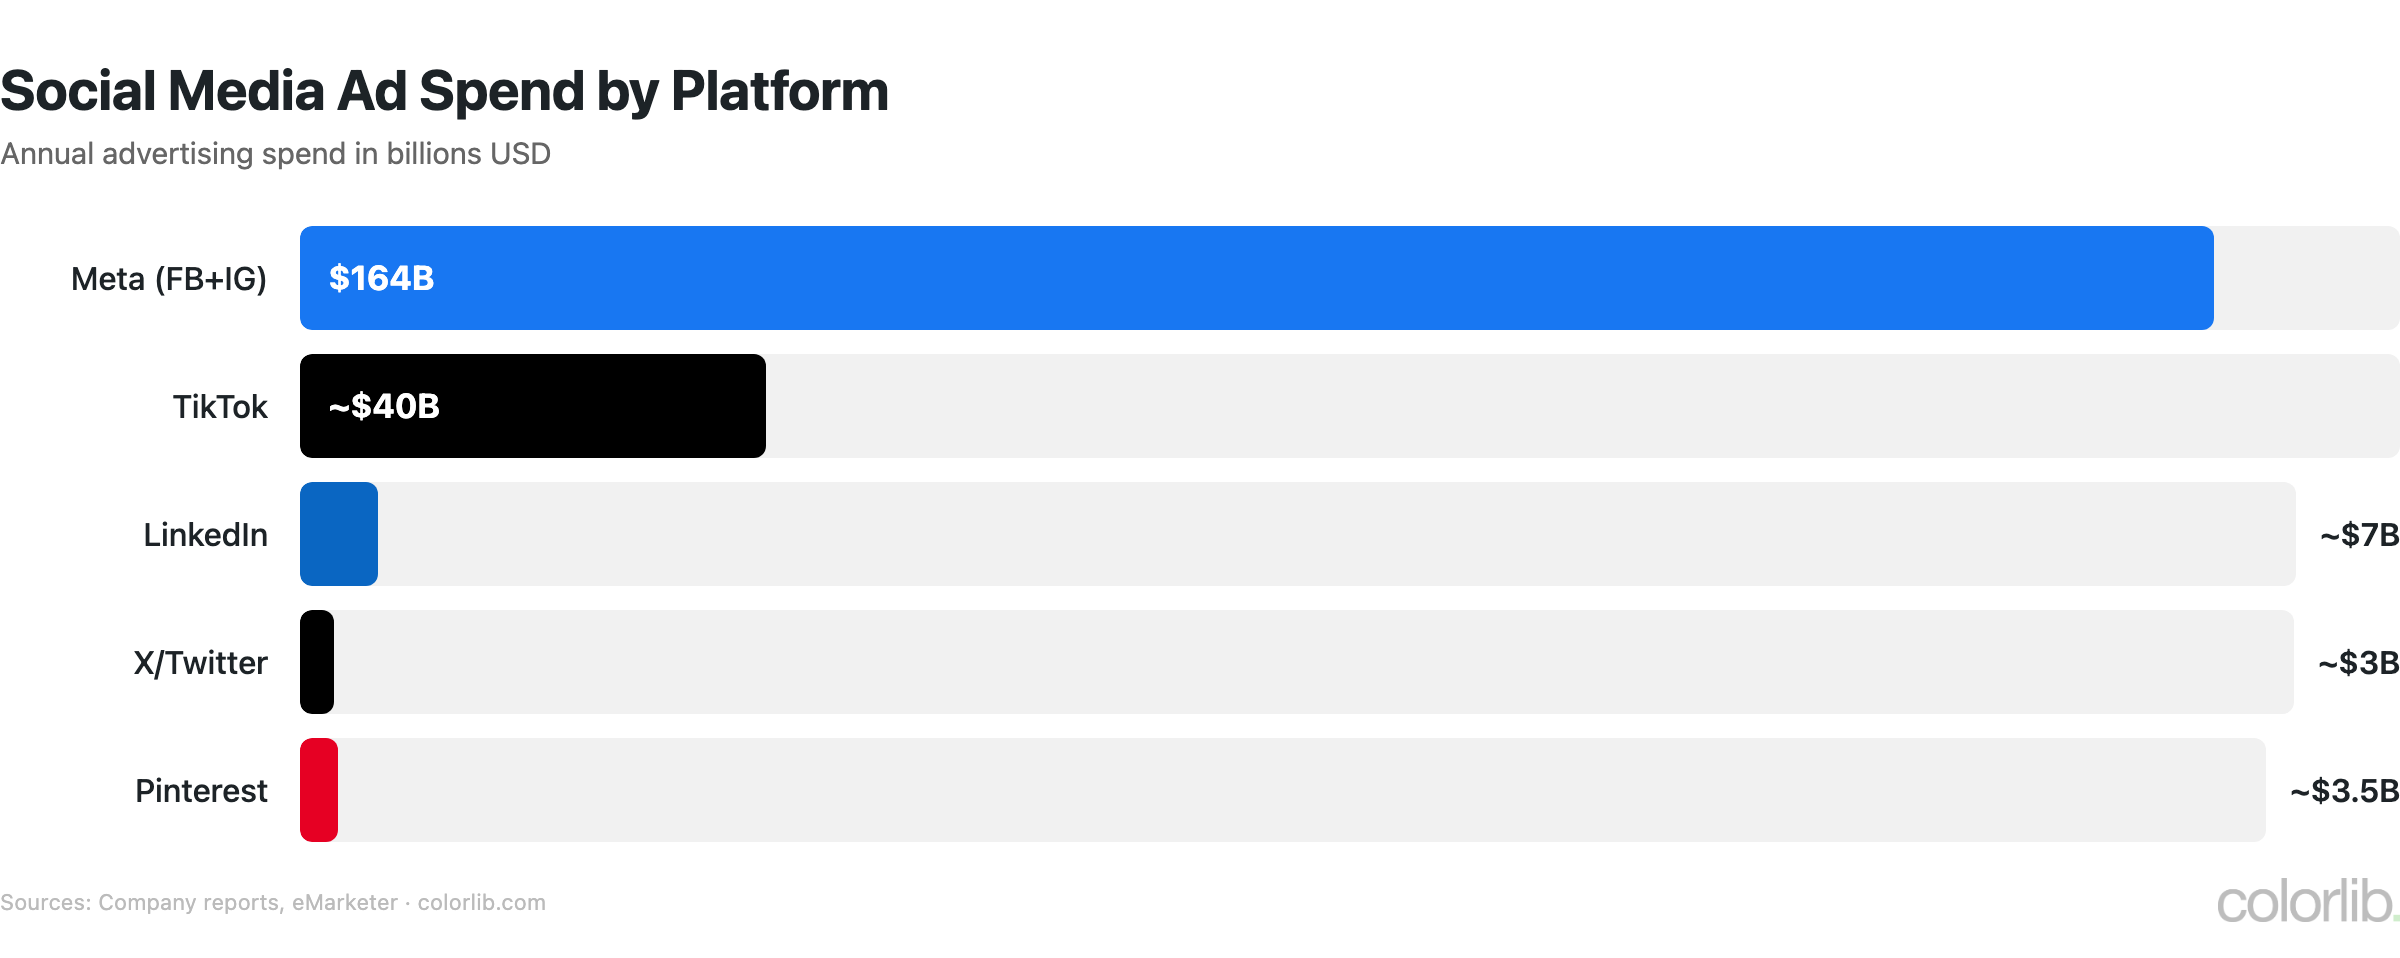The image size is (2400, 958).
Task: Select the ~$7B value label
Action: (2359, 535)
